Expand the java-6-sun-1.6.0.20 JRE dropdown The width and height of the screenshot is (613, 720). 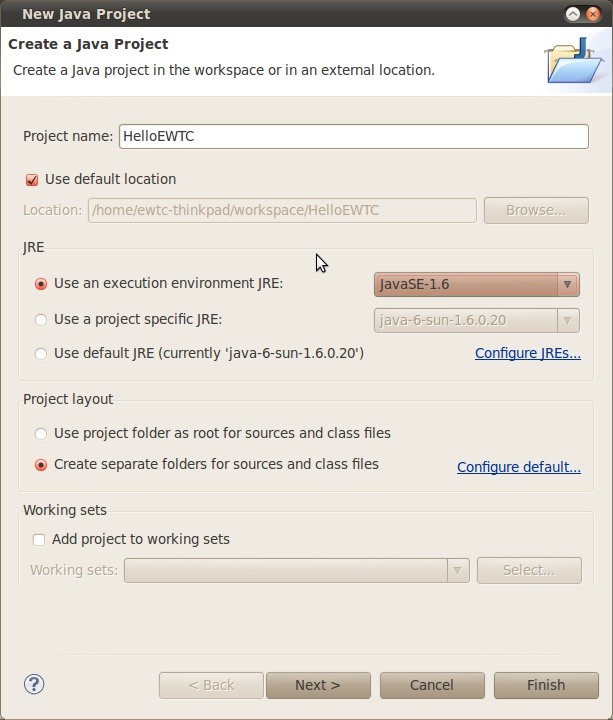tap(477, 320)
